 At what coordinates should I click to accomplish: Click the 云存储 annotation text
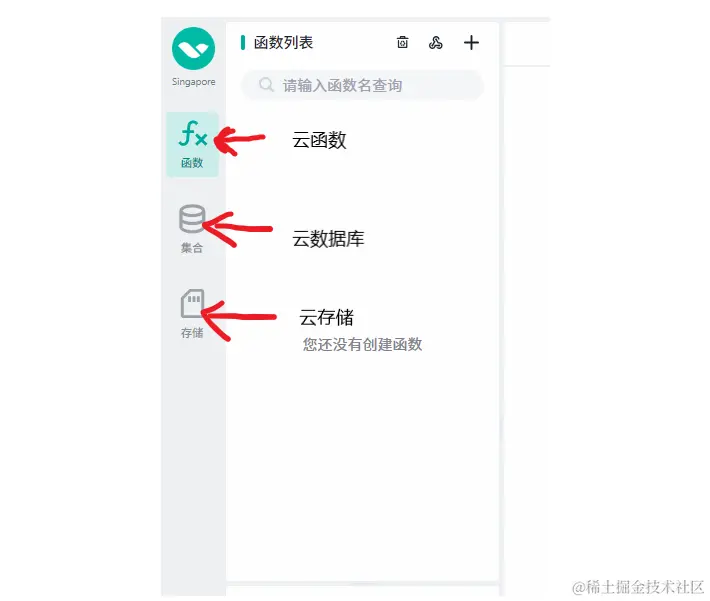pos(326,317)
